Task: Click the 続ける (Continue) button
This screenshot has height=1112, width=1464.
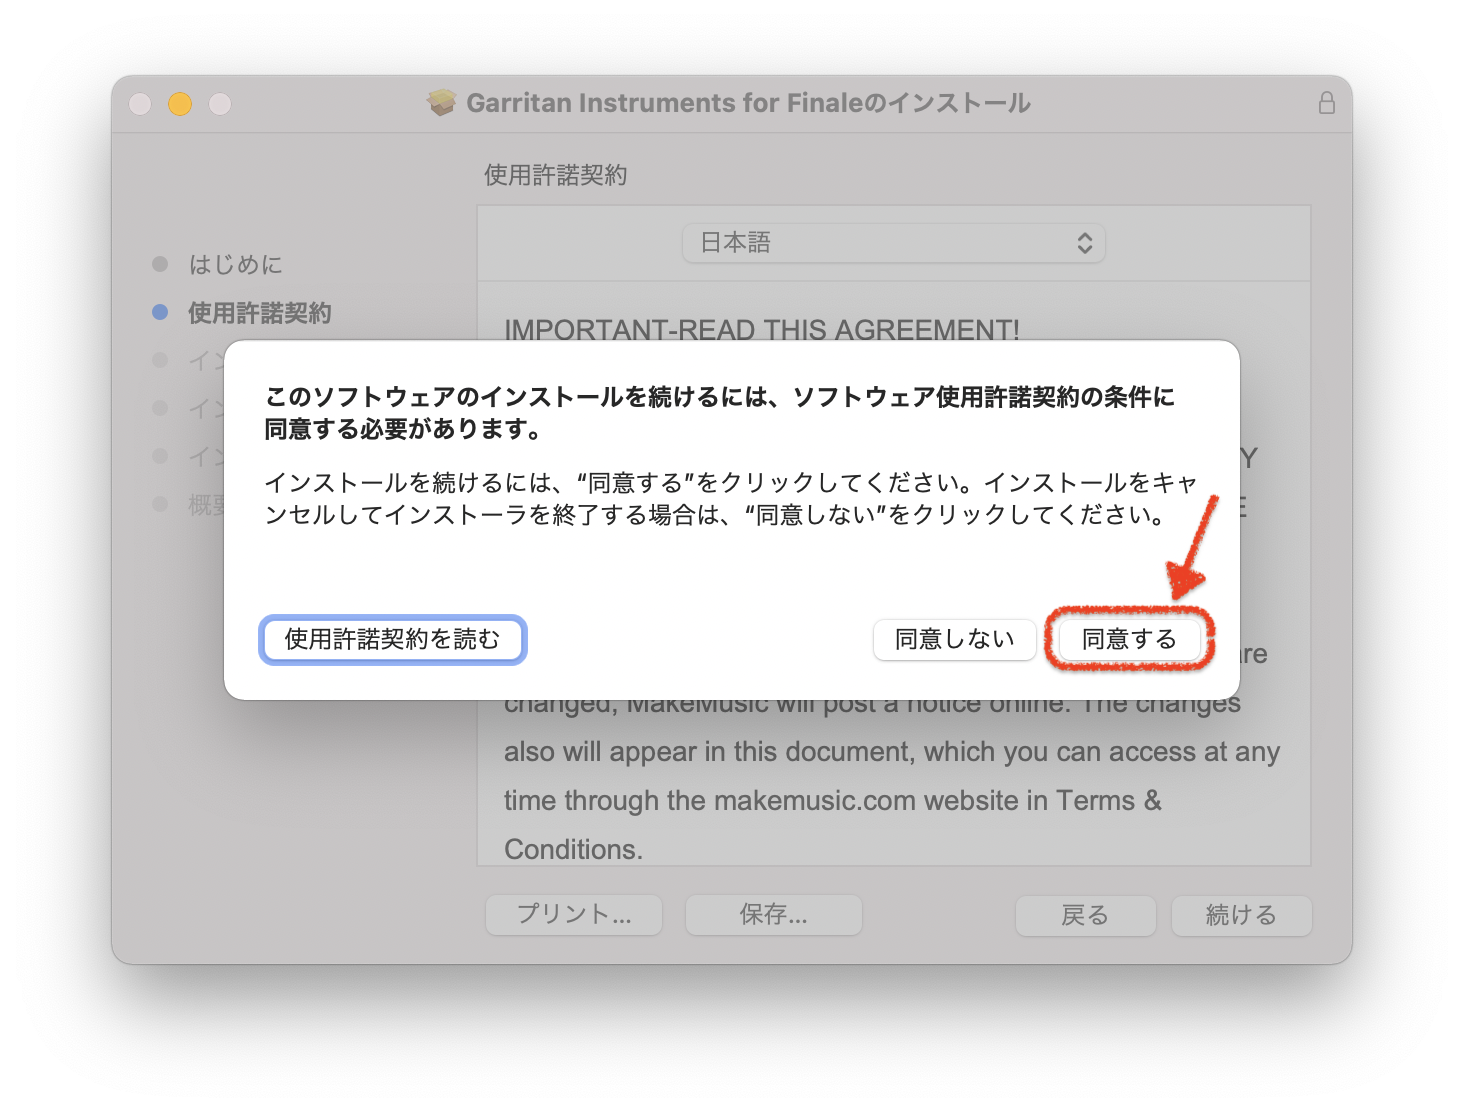Action: 1242,915
